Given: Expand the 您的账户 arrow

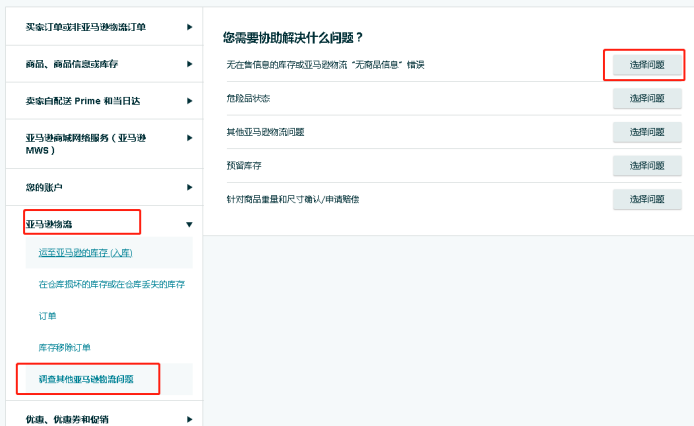Looking at the screenshot, I should pyautogui.click(x=189, y=187).
